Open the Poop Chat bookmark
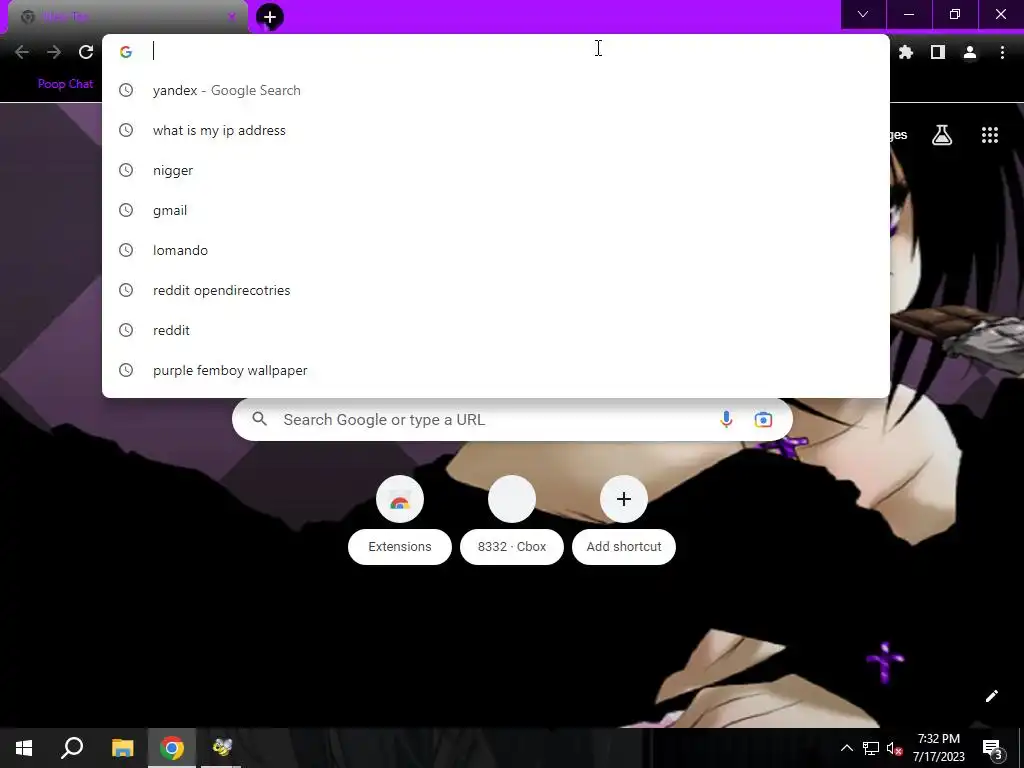This screenshot has width=1024, height=768. (x=65, y=84)
